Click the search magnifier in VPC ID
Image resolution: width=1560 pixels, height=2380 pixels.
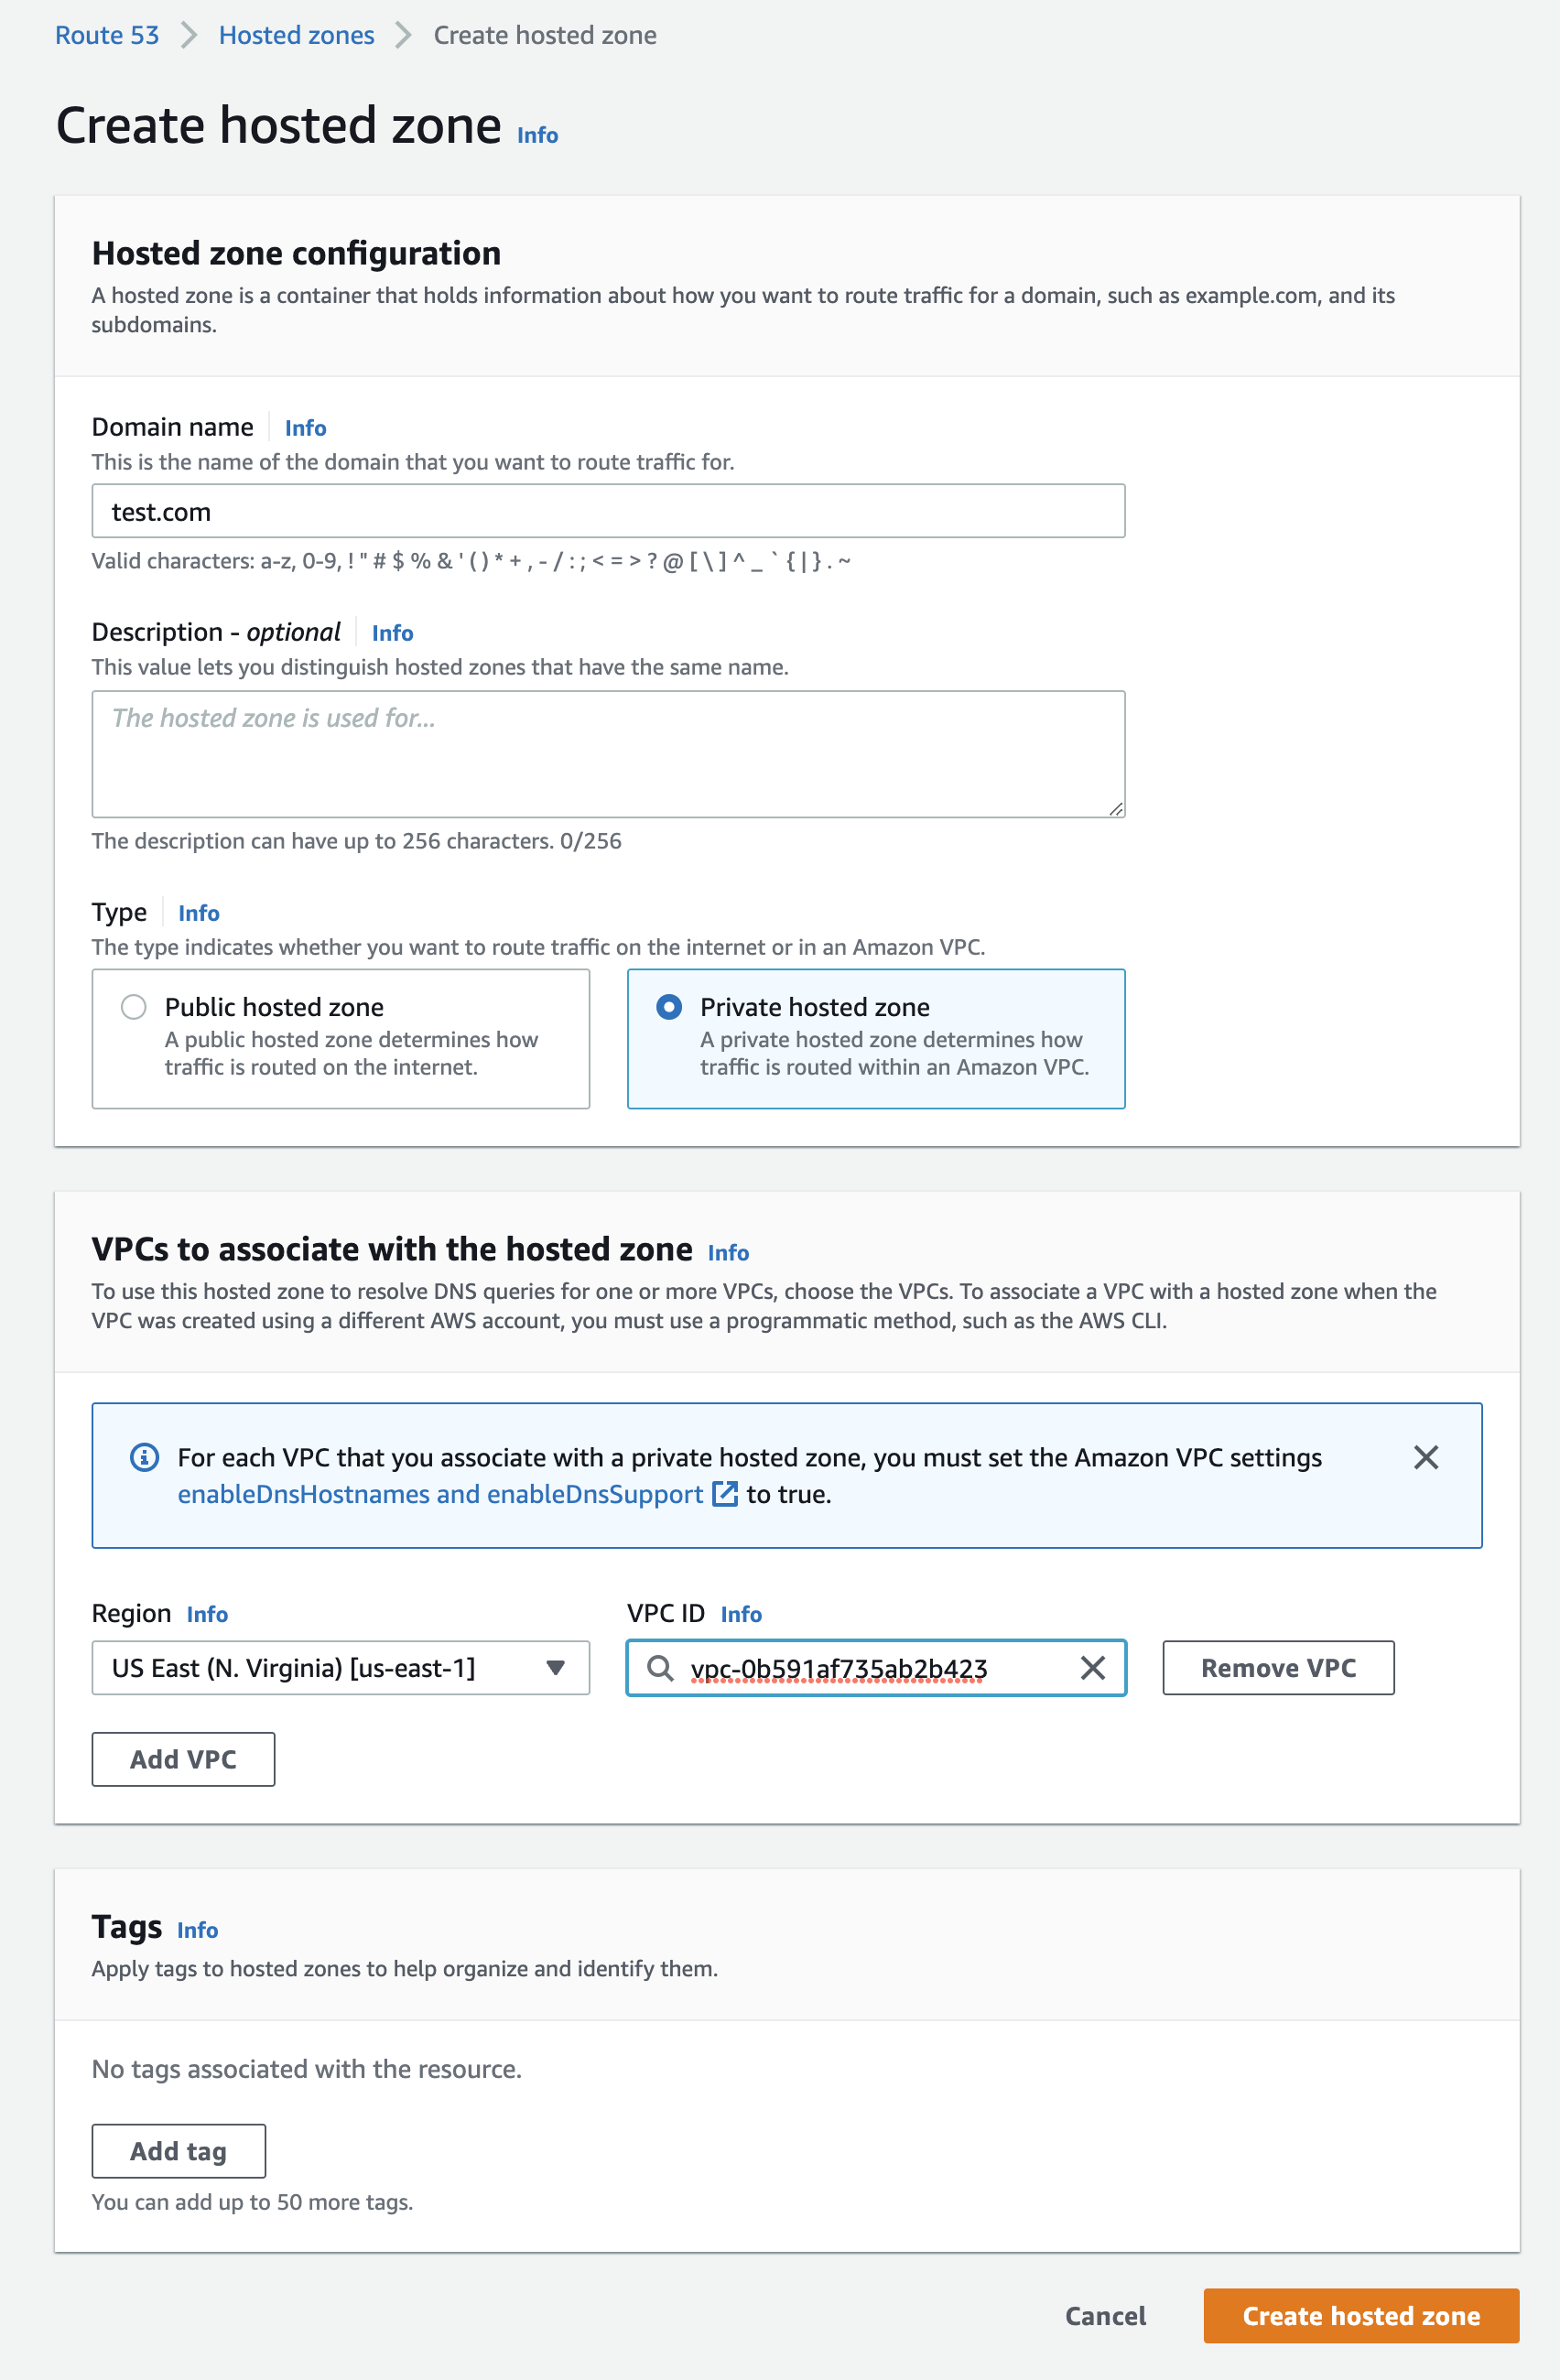(660, 1667)
